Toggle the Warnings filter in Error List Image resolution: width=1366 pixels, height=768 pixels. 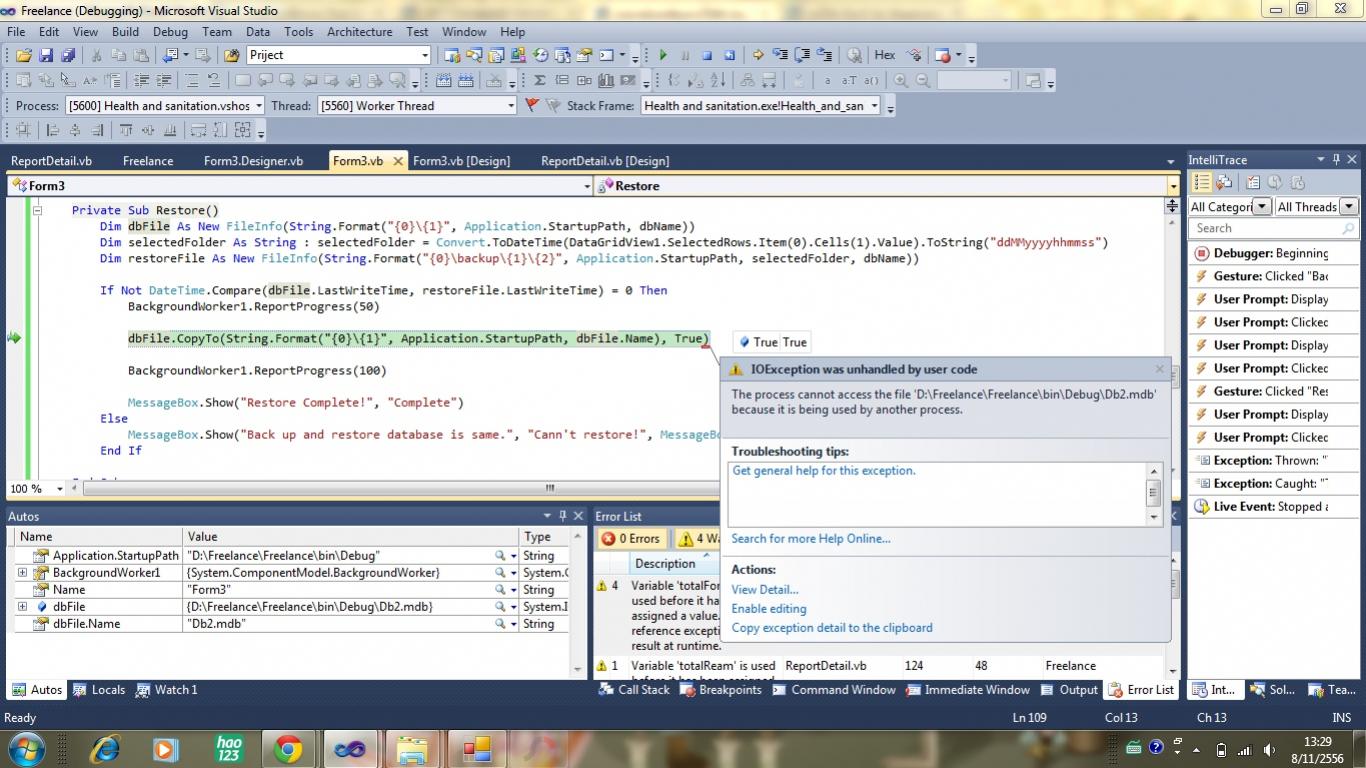pos(697,538)
